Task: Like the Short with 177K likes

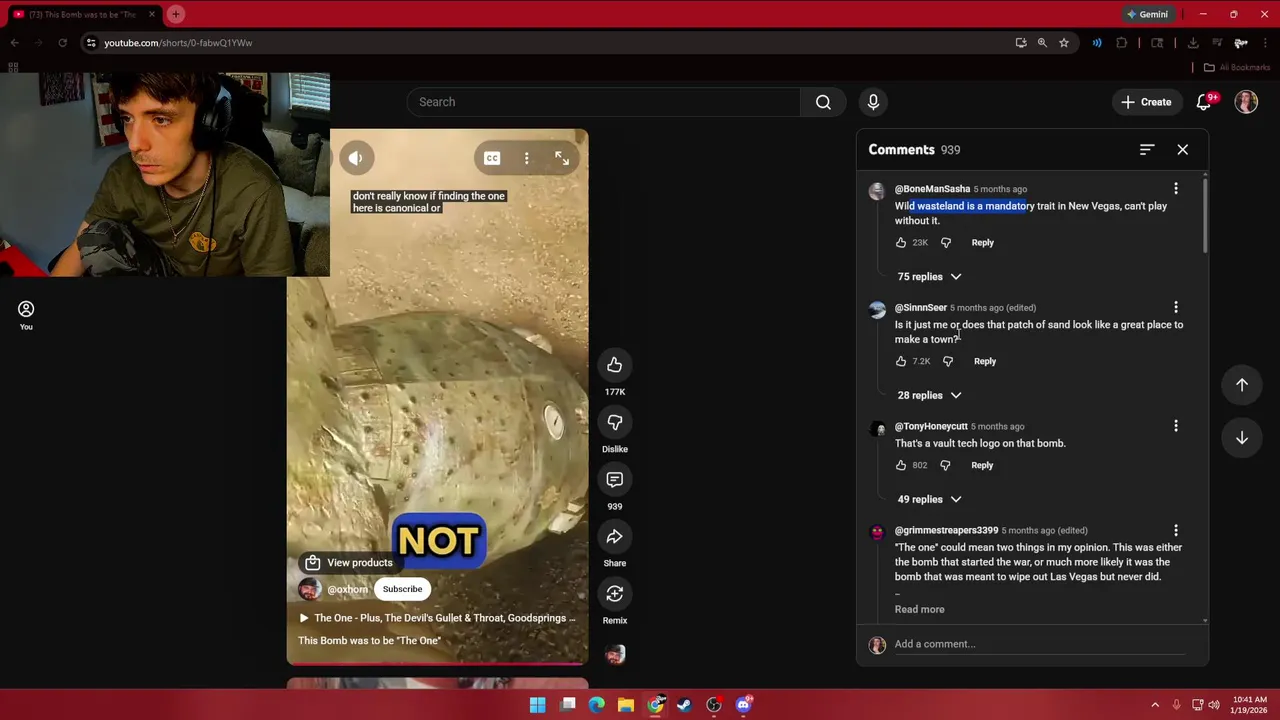Action: (x=615, y=365)
